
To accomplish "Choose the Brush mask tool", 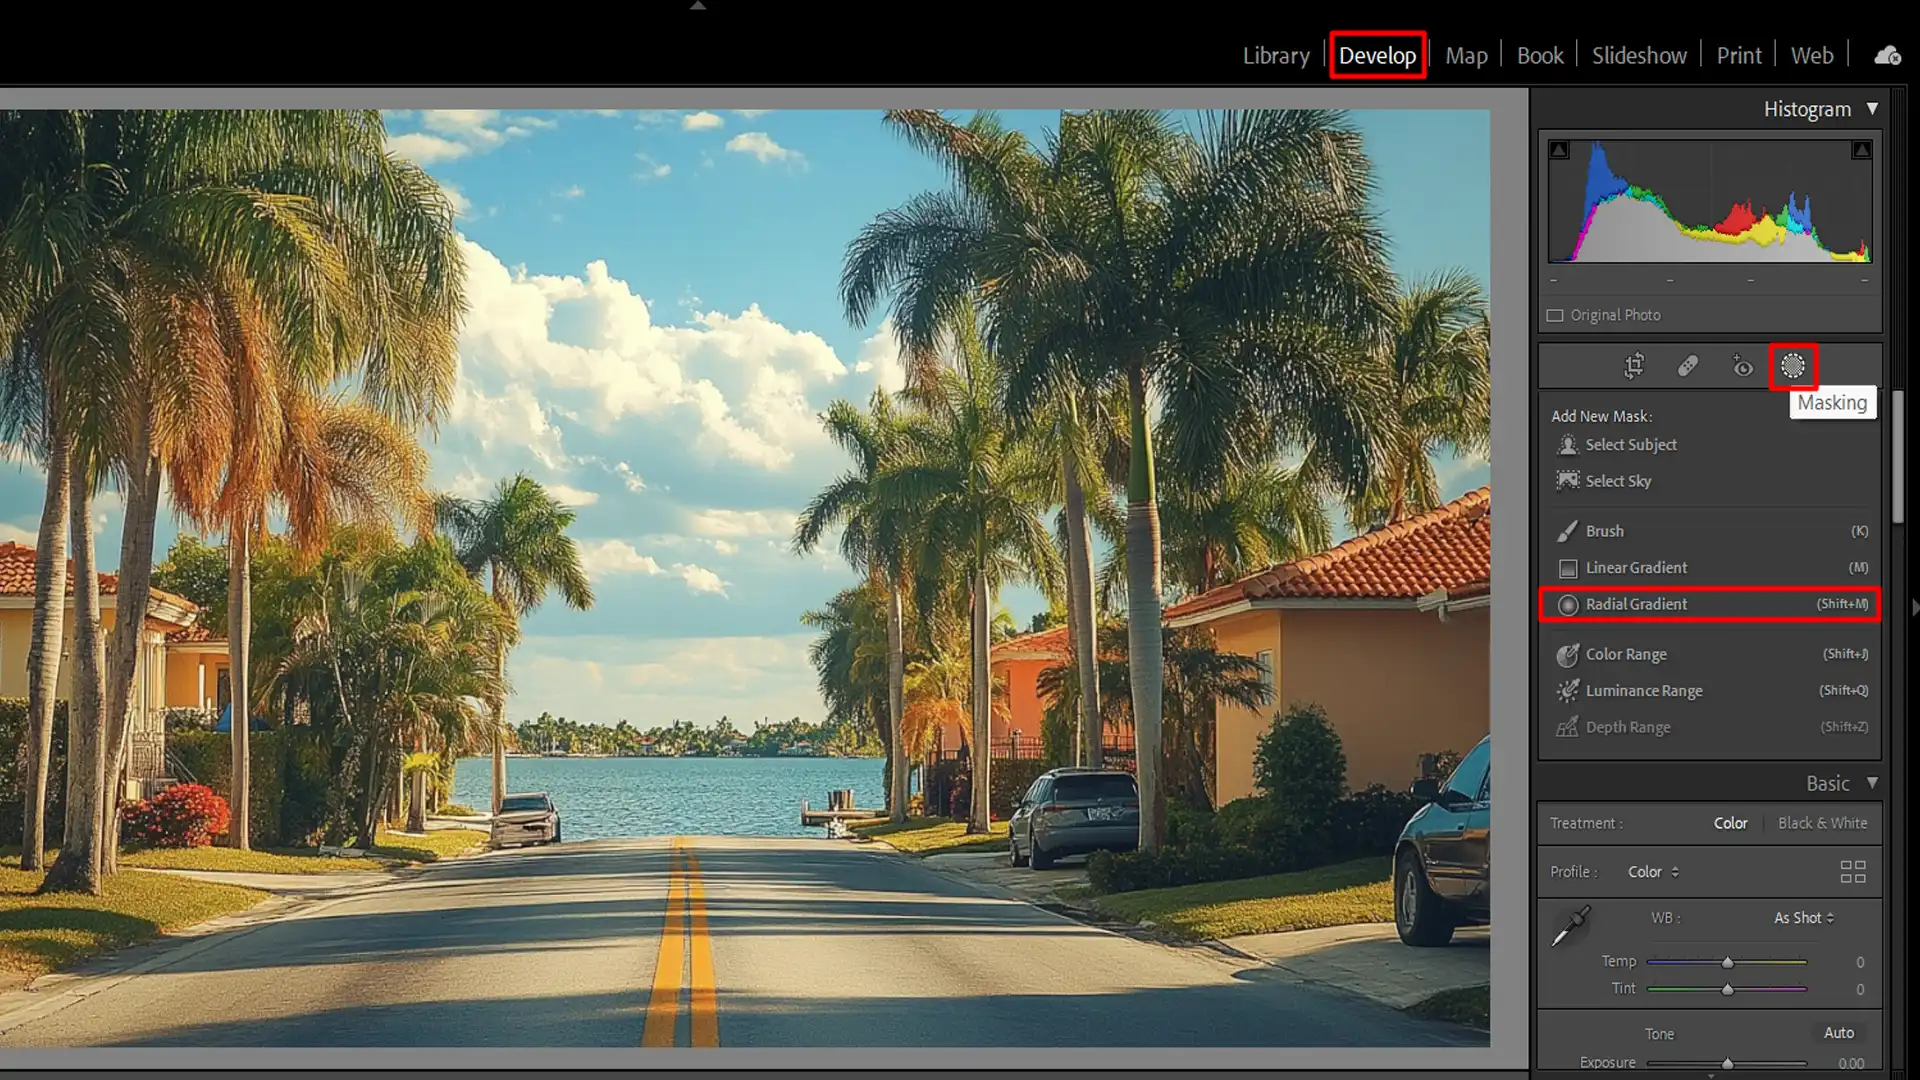I will pyautogui.click(x=1604, y=531).
